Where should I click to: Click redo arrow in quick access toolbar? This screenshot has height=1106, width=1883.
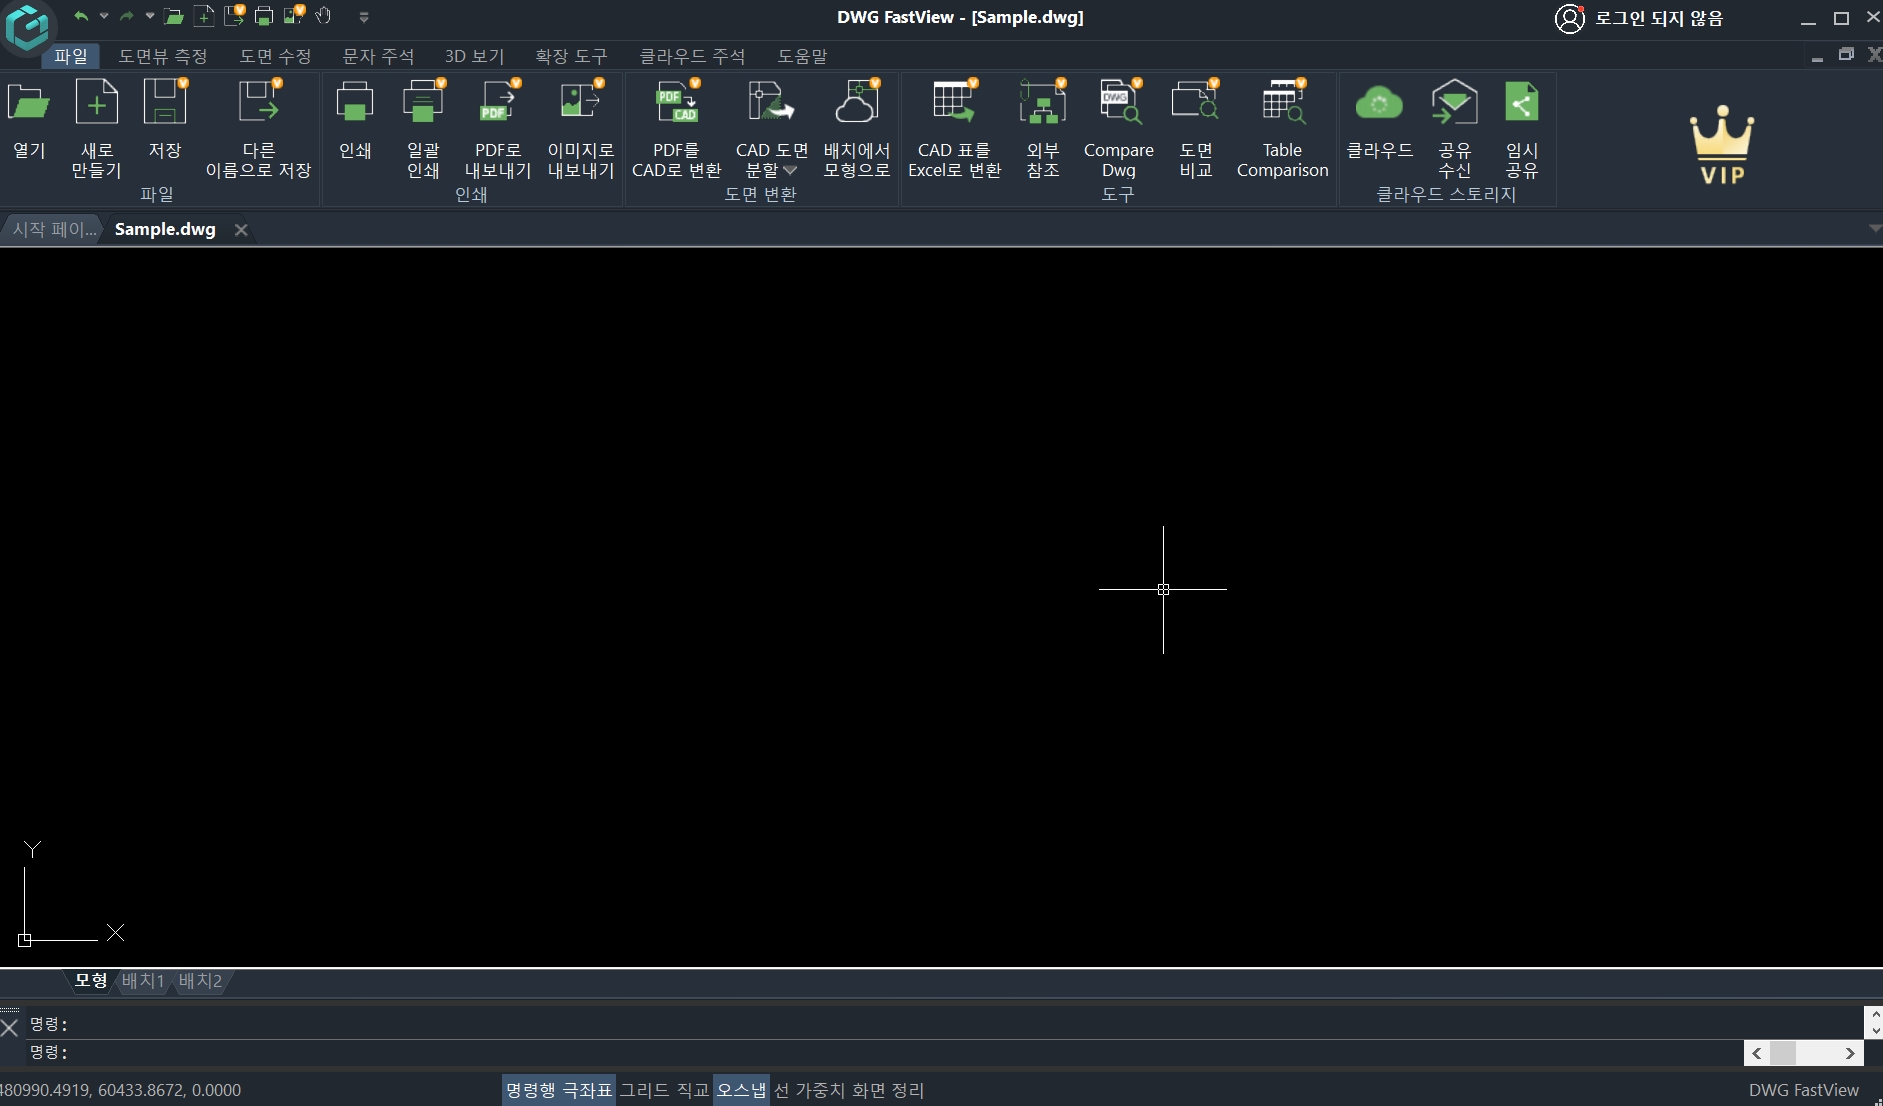126,16
